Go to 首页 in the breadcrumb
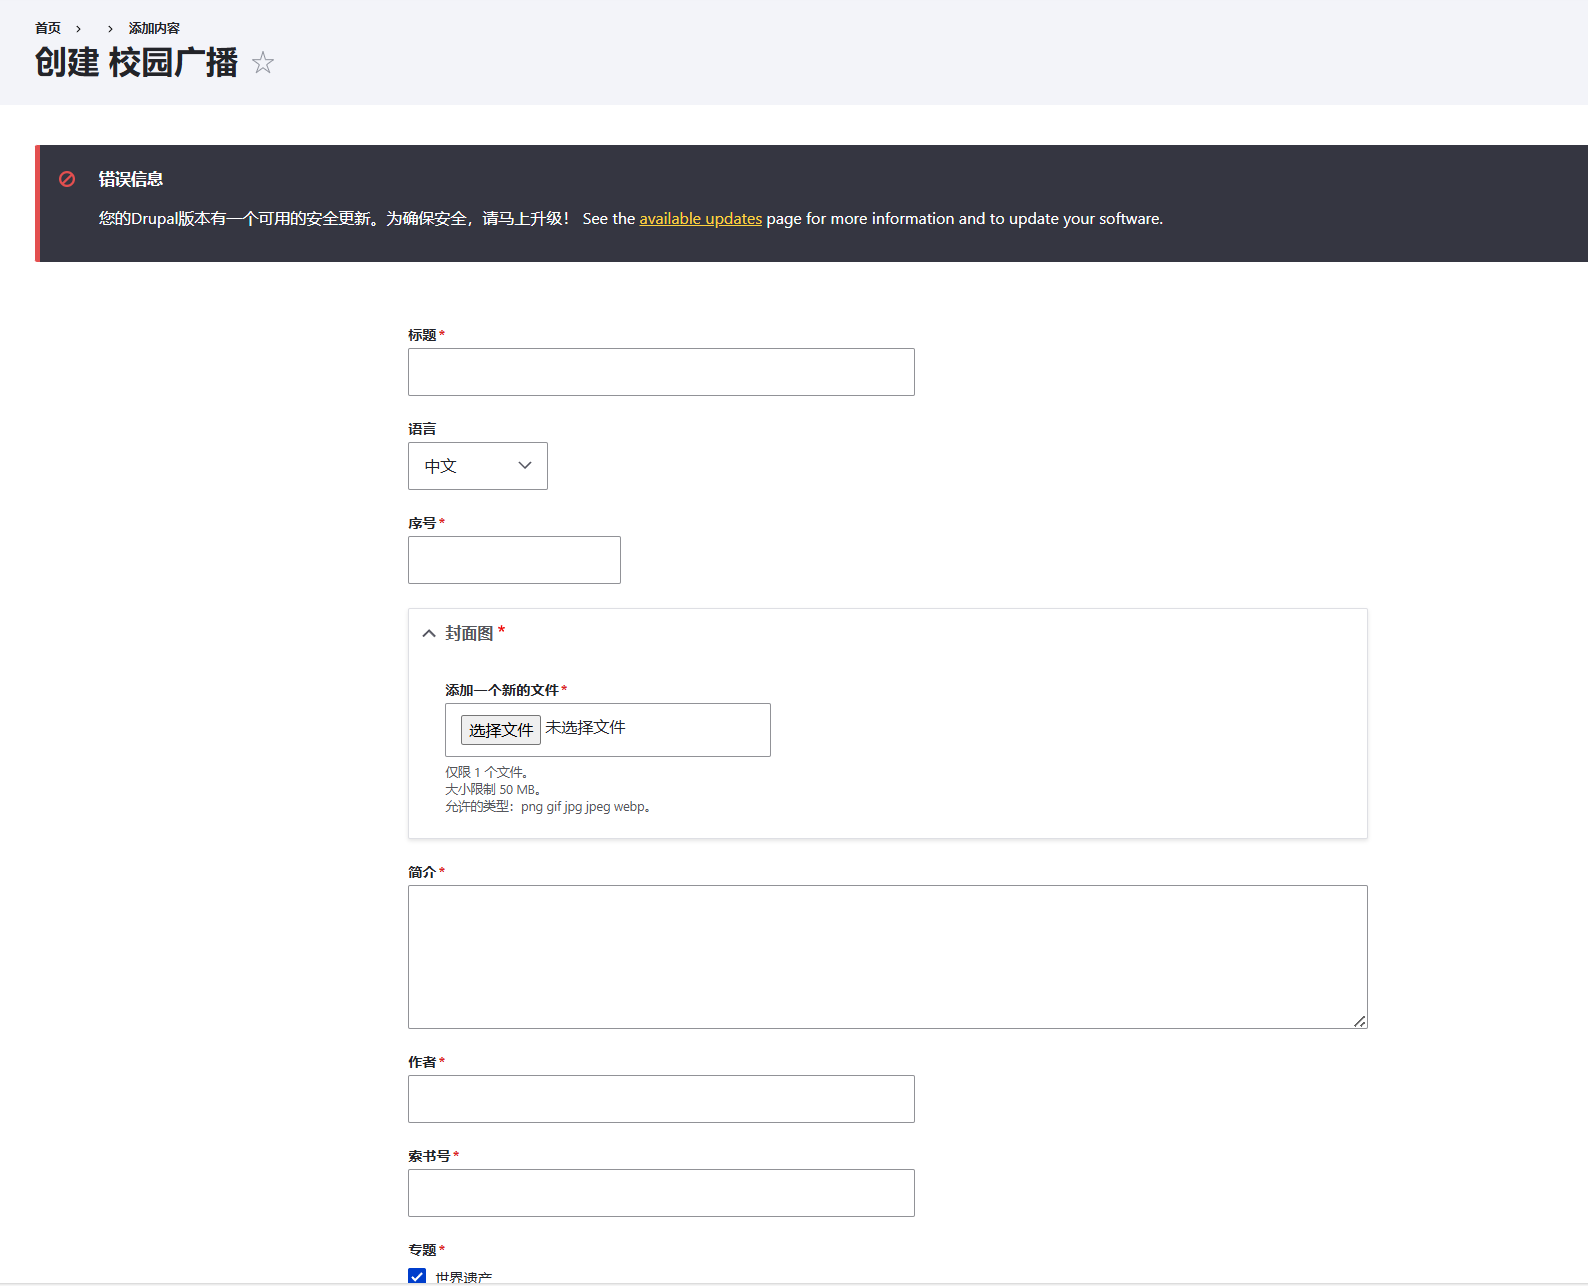The height and width of the screenshot is (1286, 1588). tap(48, 29)
